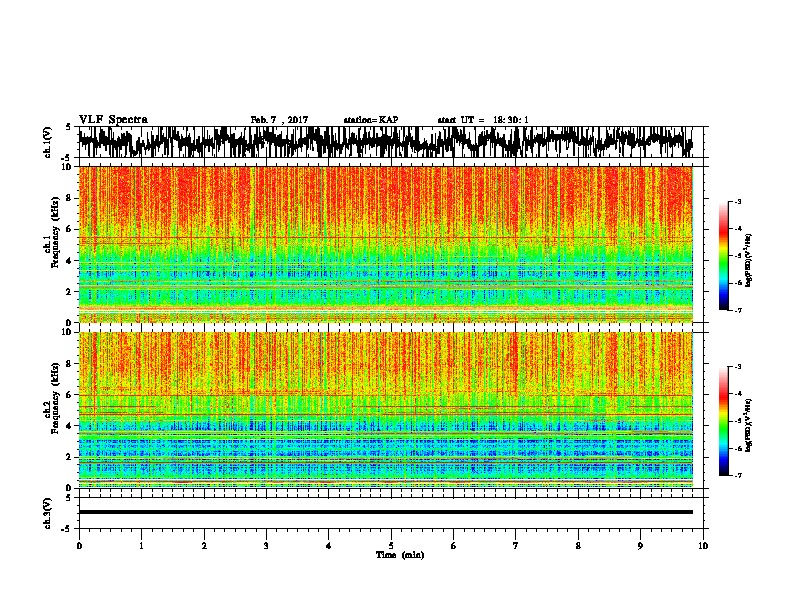Viewport: 792px width, 612px height.
Task: Click the "ch.1(V)" waveform axis label
Action: point(48,142)
